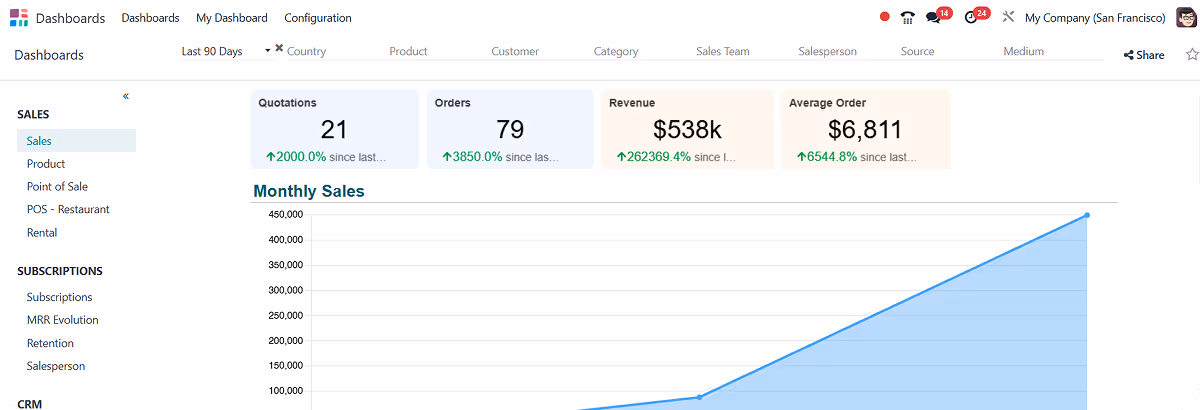Click the SUBSCRIPTIONS section header

point(60,271)
